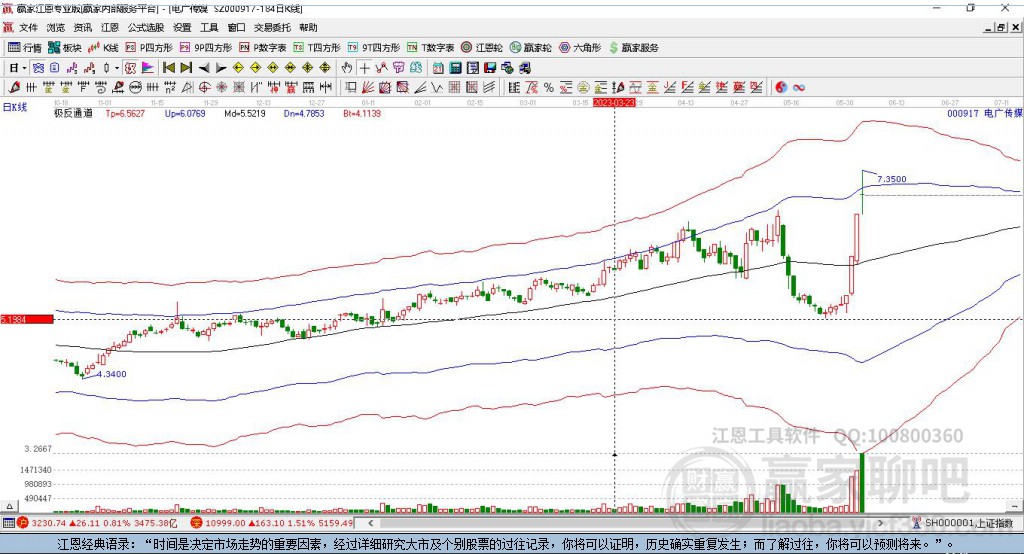This screenshot has width=1024, height=554.
Task: Click the gold 金 coin icon
Action: click(x=583, y=87)
